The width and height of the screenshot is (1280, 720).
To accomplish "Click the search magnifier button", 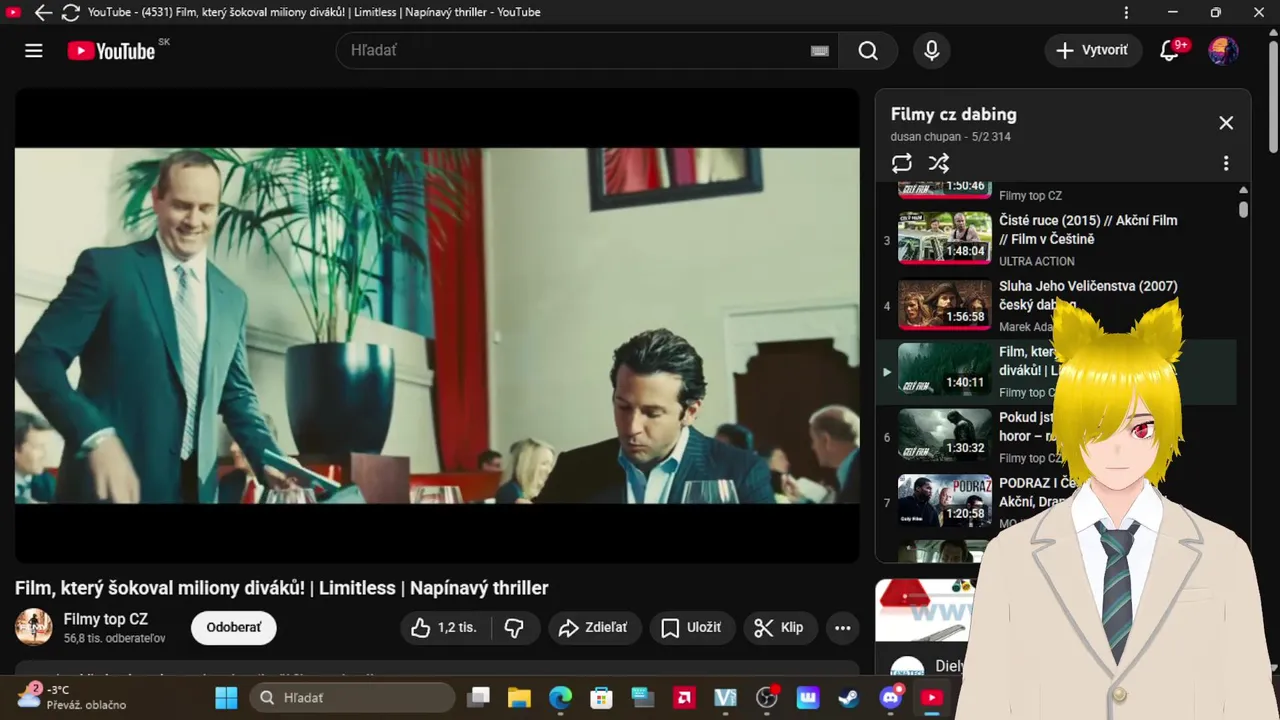I will click(868, 51).
